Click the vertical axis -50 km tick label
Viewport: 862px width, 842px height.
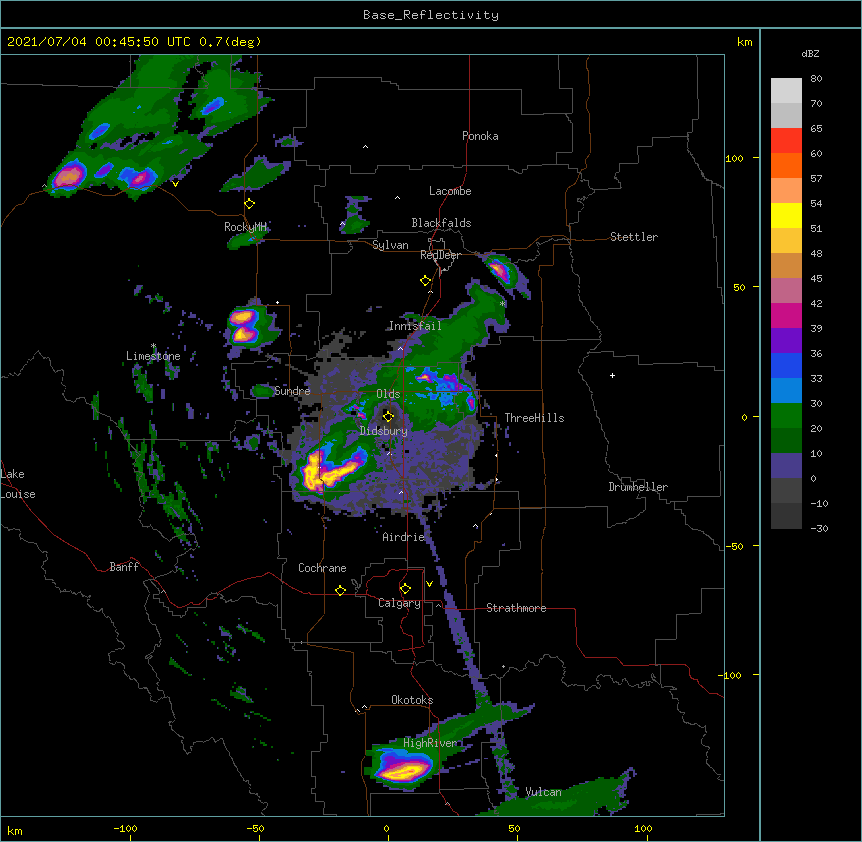(734, 546)
